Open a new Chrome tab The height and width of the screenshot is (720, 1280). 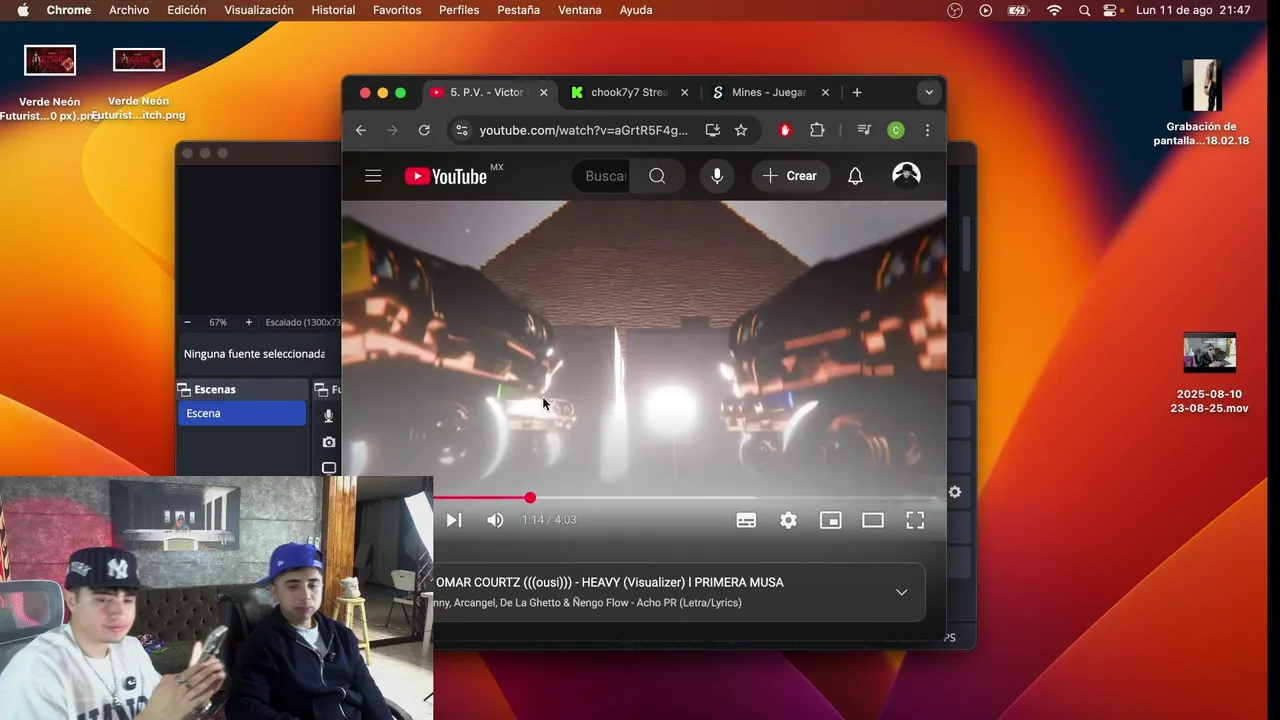(x=857, y=92)
